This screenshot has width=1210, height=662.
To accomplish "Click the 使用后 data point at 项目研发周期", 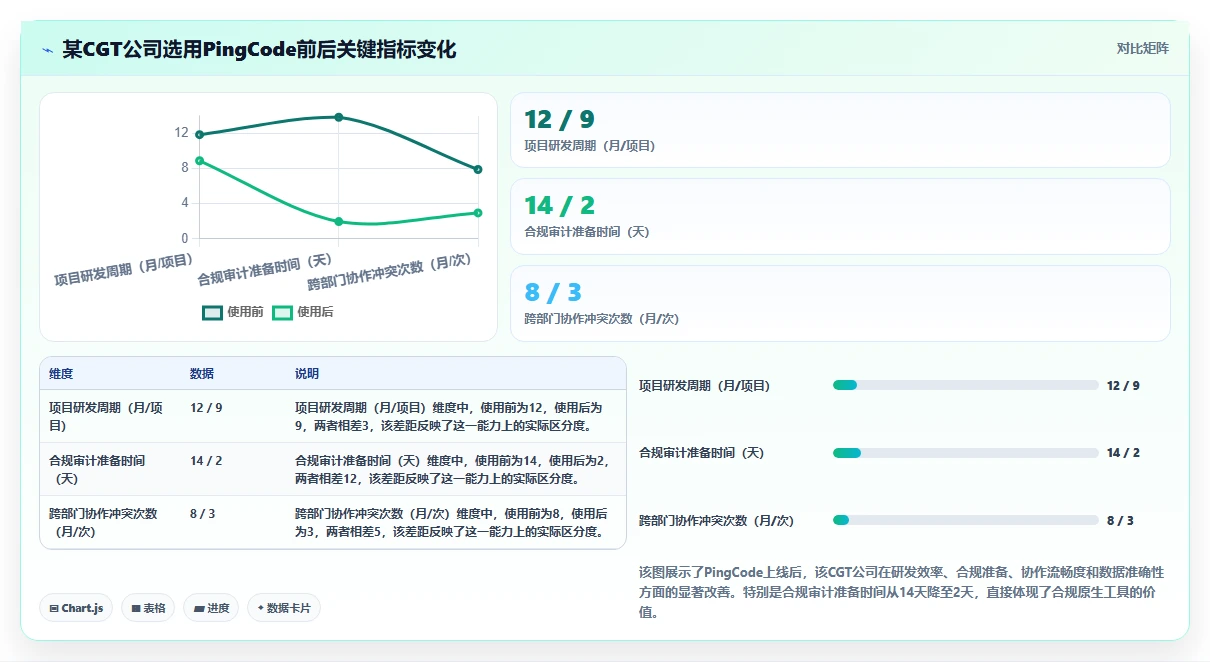I will point(200,160).
